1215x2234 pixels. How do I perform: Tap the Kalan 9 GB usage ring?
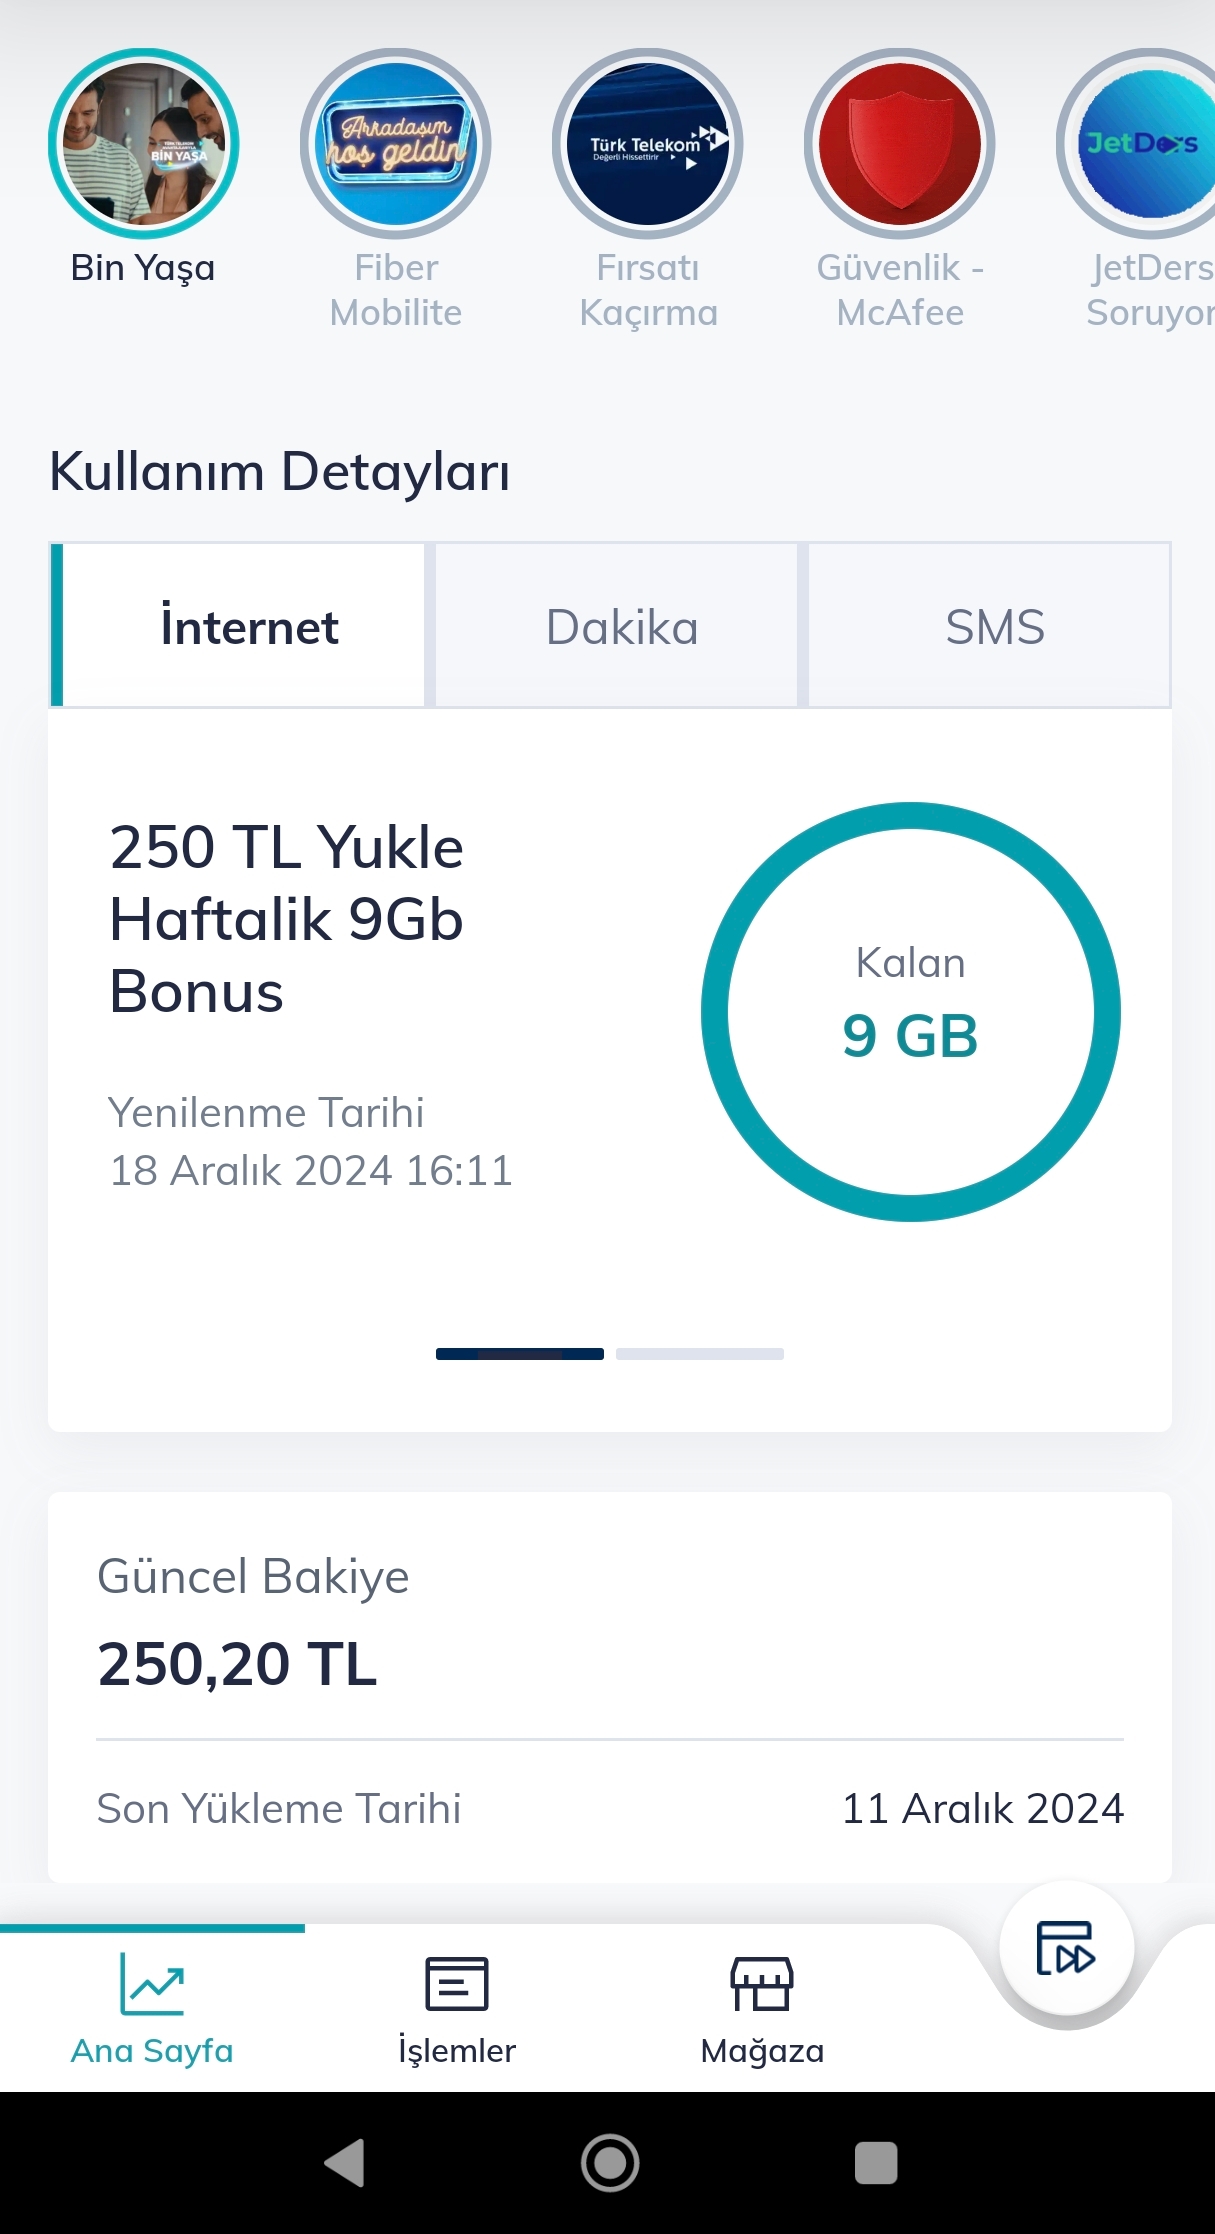[x=911, y=1012]
